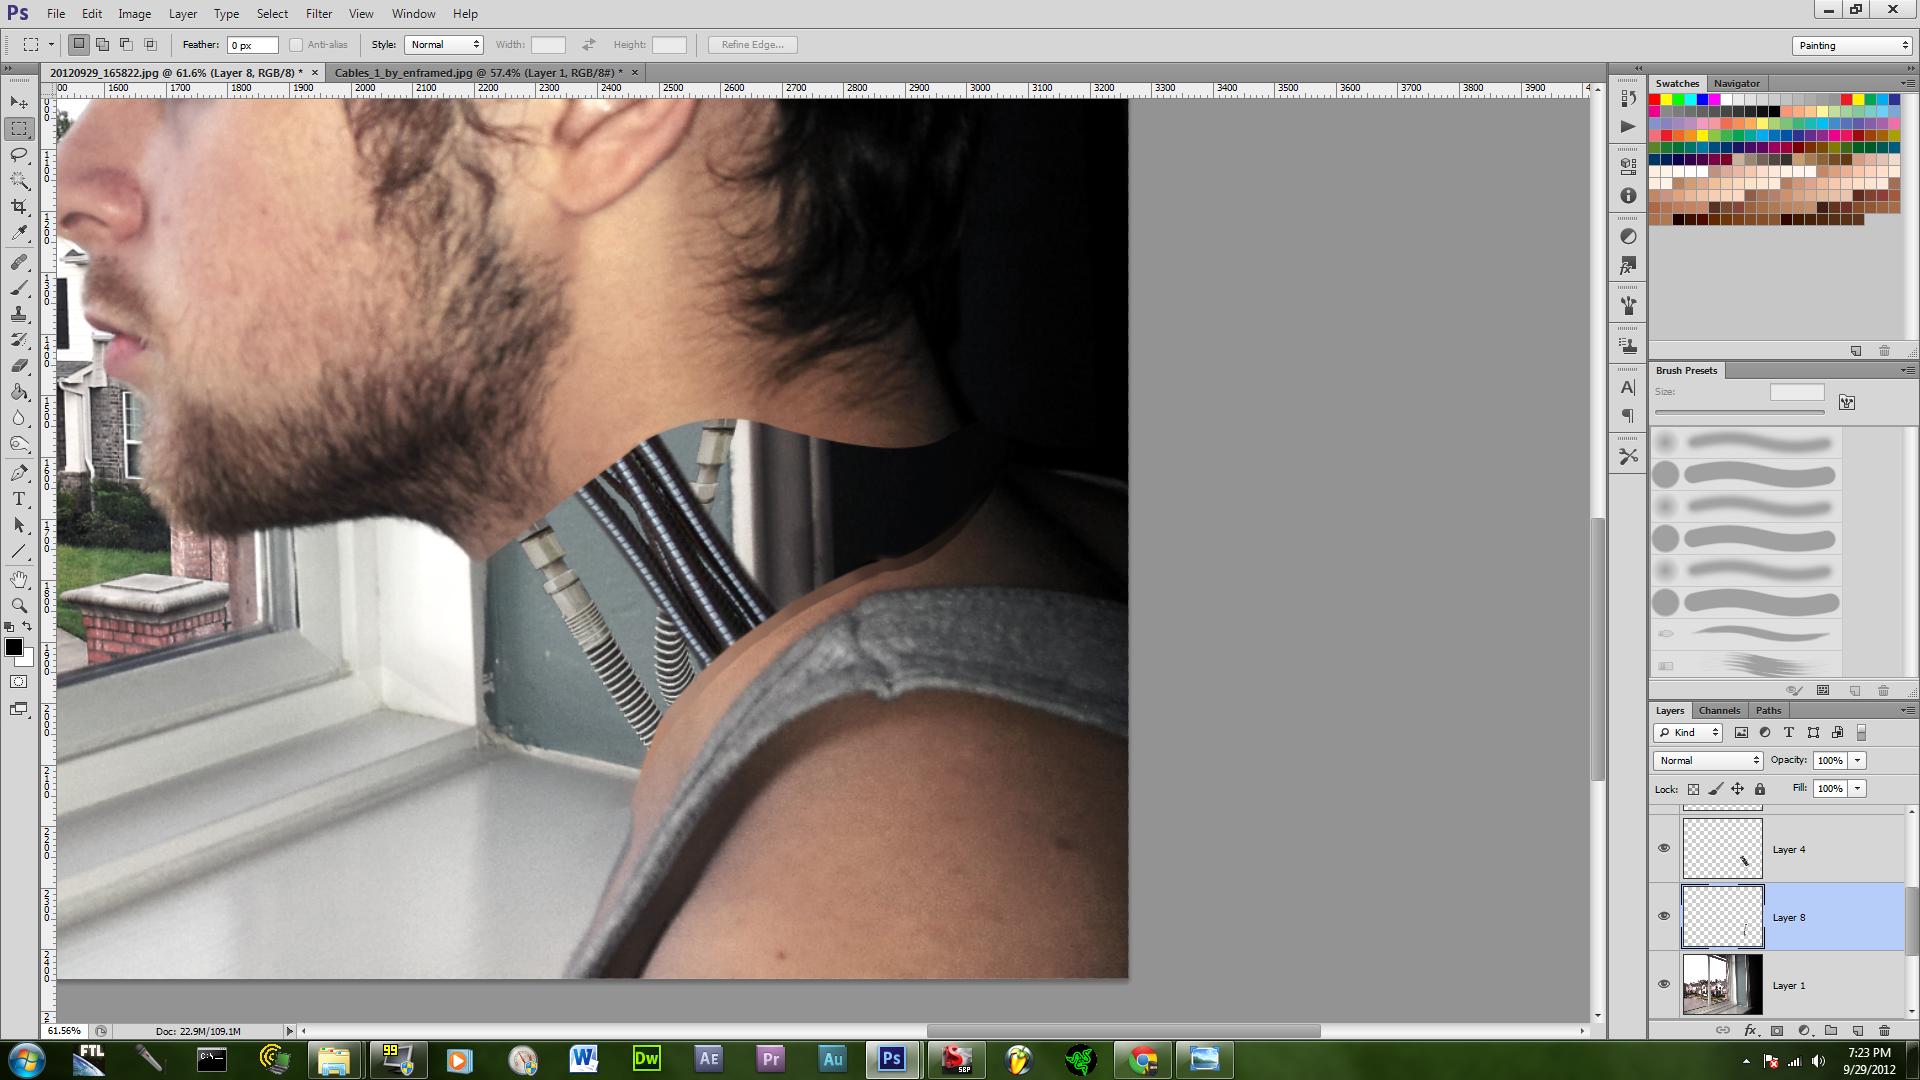Open the layer Kind filter dropdown

tap(1688, 733)
